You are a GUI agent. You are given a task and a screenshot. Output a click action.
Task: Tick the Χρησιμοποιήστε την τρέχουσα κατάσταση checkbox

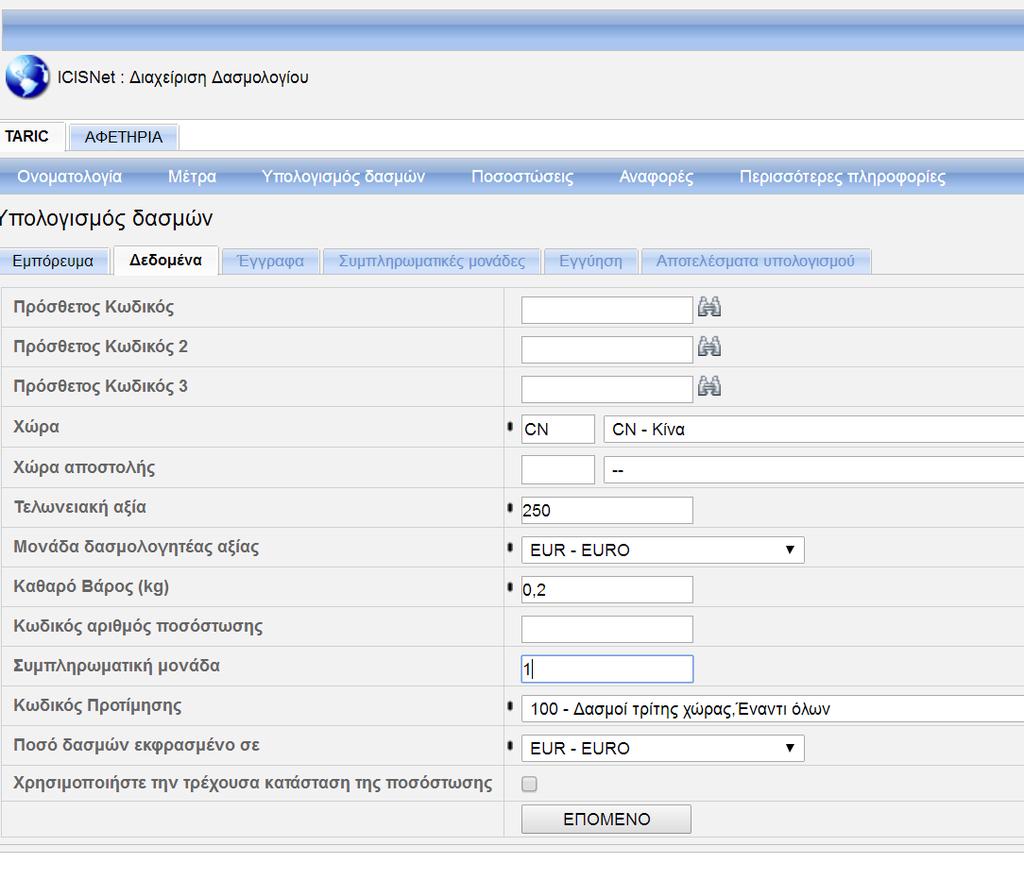(x=529, y=783)
